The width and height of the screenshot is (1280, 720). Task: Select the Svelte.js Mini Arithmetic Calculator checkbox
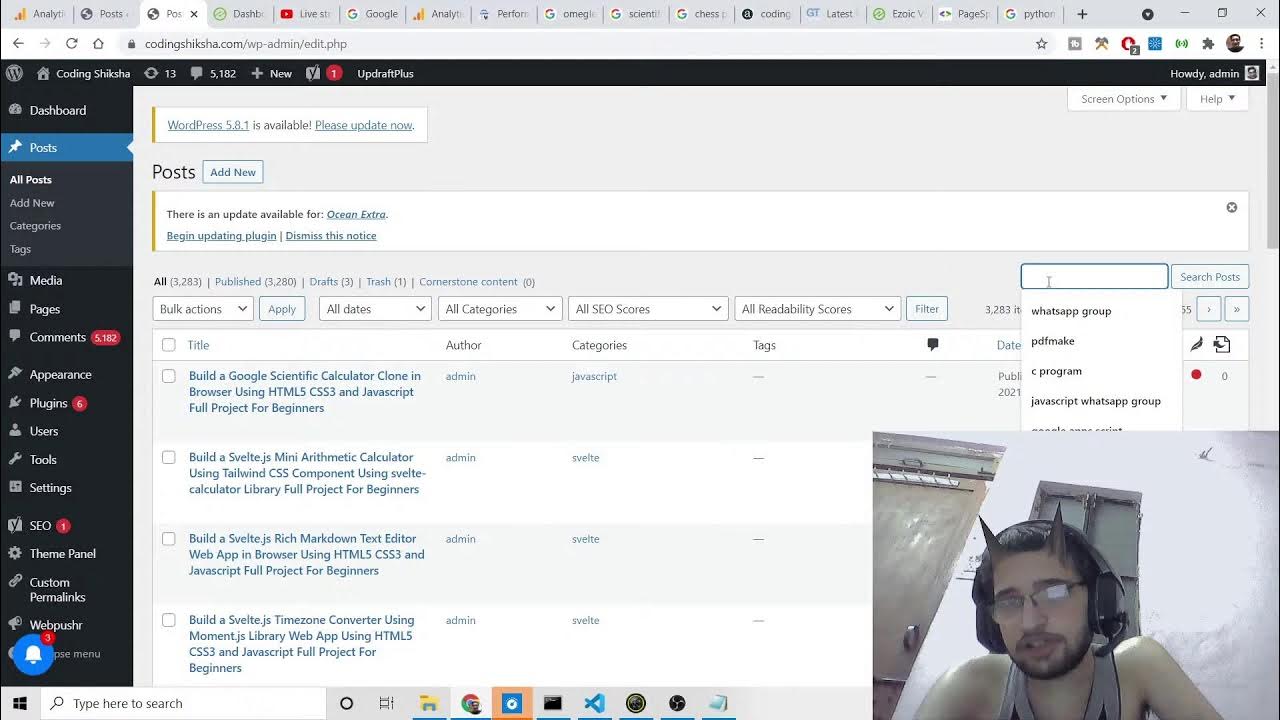(168, 457)
